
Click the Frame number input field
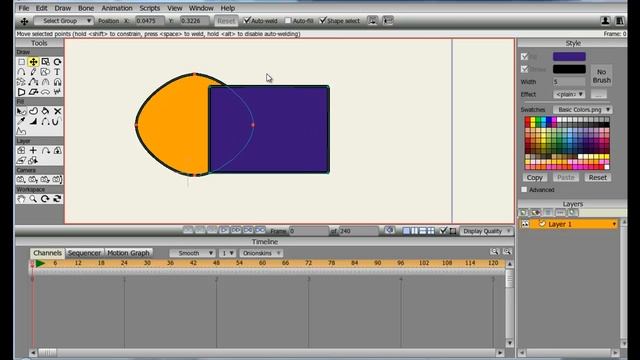[x=309, y=231]
